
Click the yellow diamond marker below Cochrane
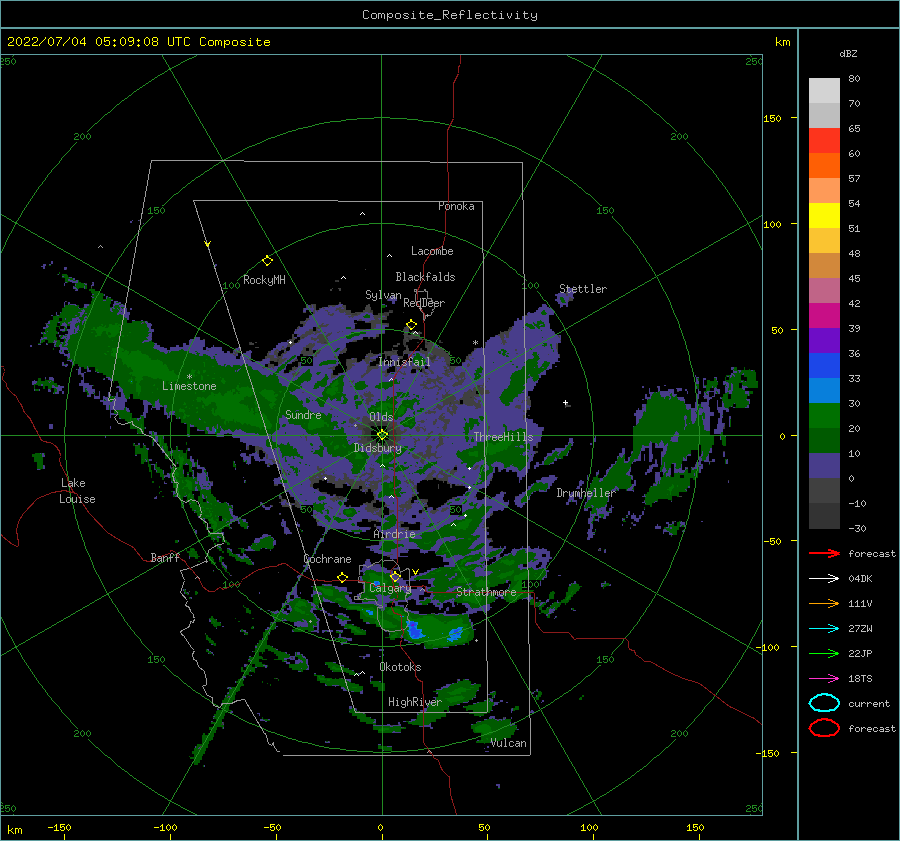[x=342, y=577]
